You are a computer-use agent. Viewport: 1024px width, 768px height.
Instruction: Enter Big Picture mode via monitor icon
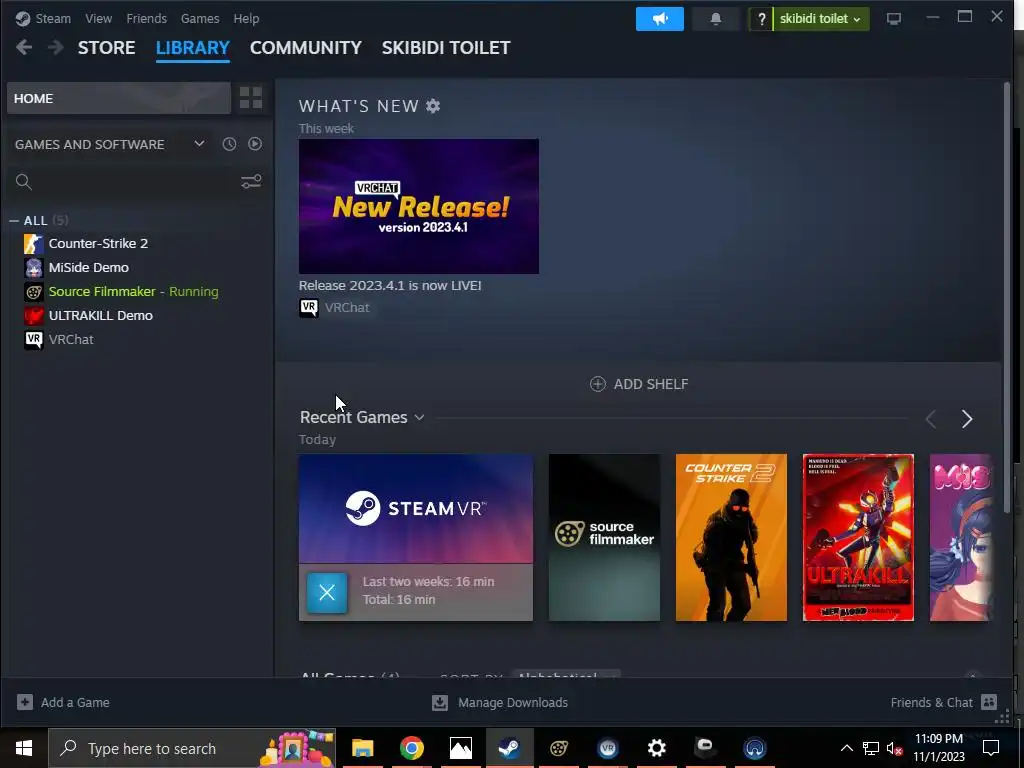coord(893,19)
